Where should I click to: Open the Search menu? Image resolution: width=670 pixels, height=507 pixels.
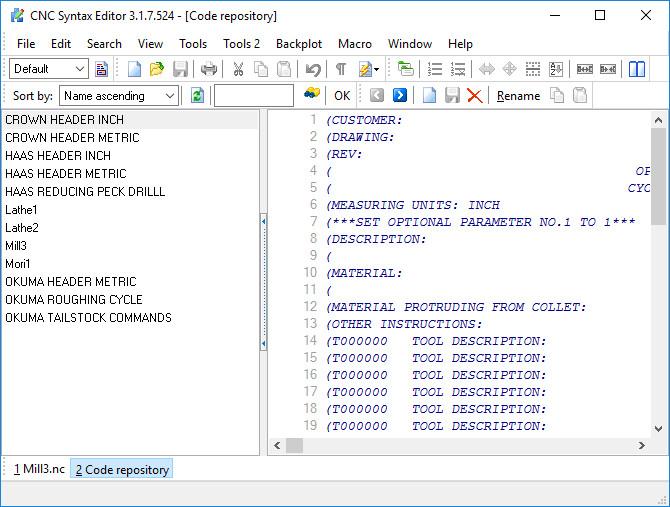[x=104, y=44]
